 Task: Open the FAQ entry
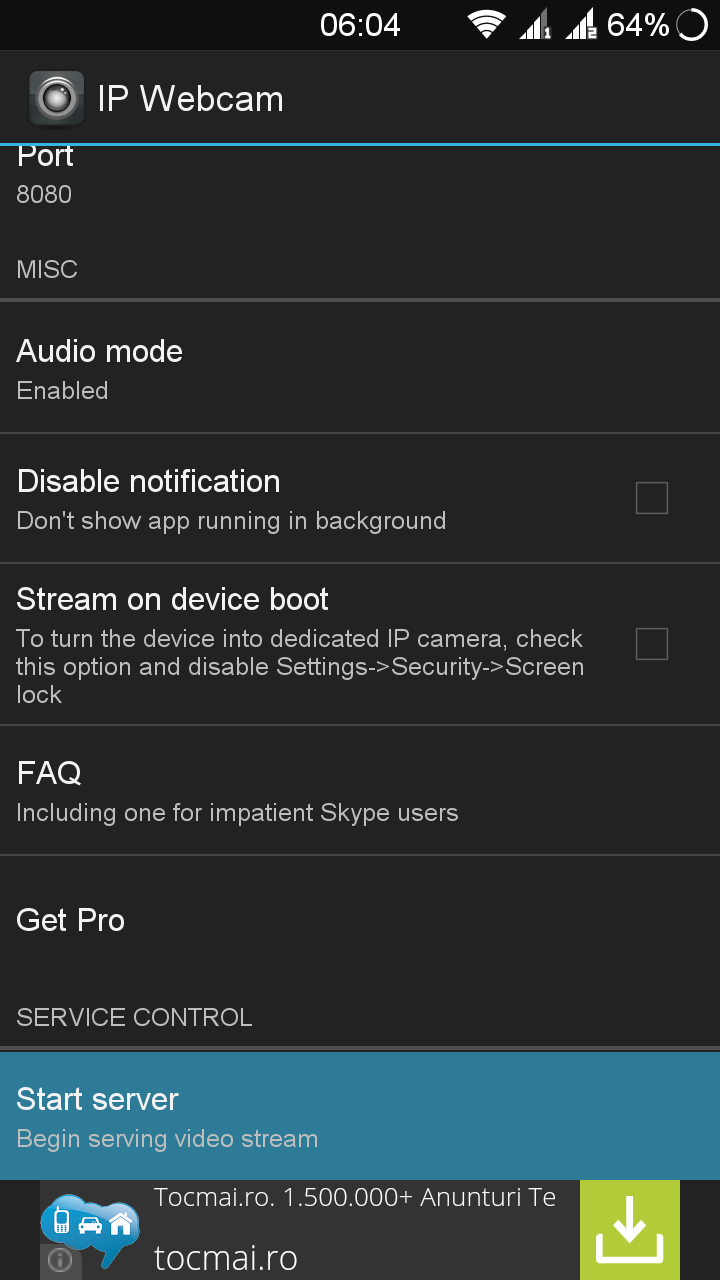coord(360,790)
